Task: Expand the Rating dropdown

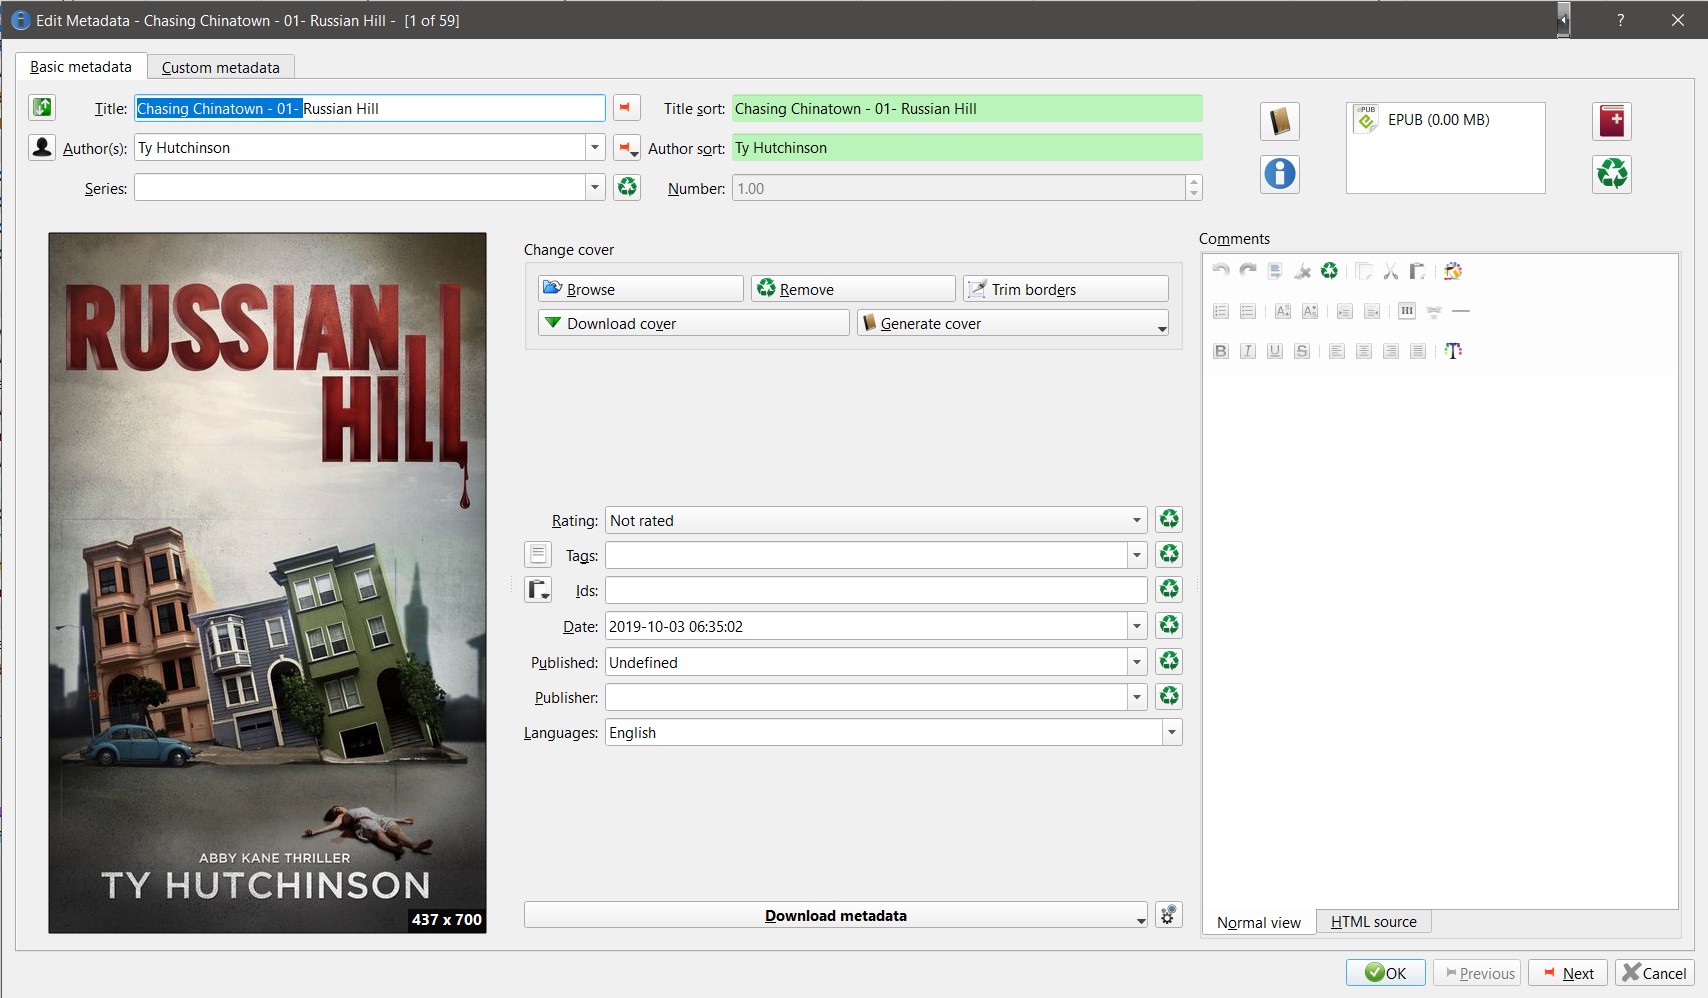Action: (x=1137, y=520)
